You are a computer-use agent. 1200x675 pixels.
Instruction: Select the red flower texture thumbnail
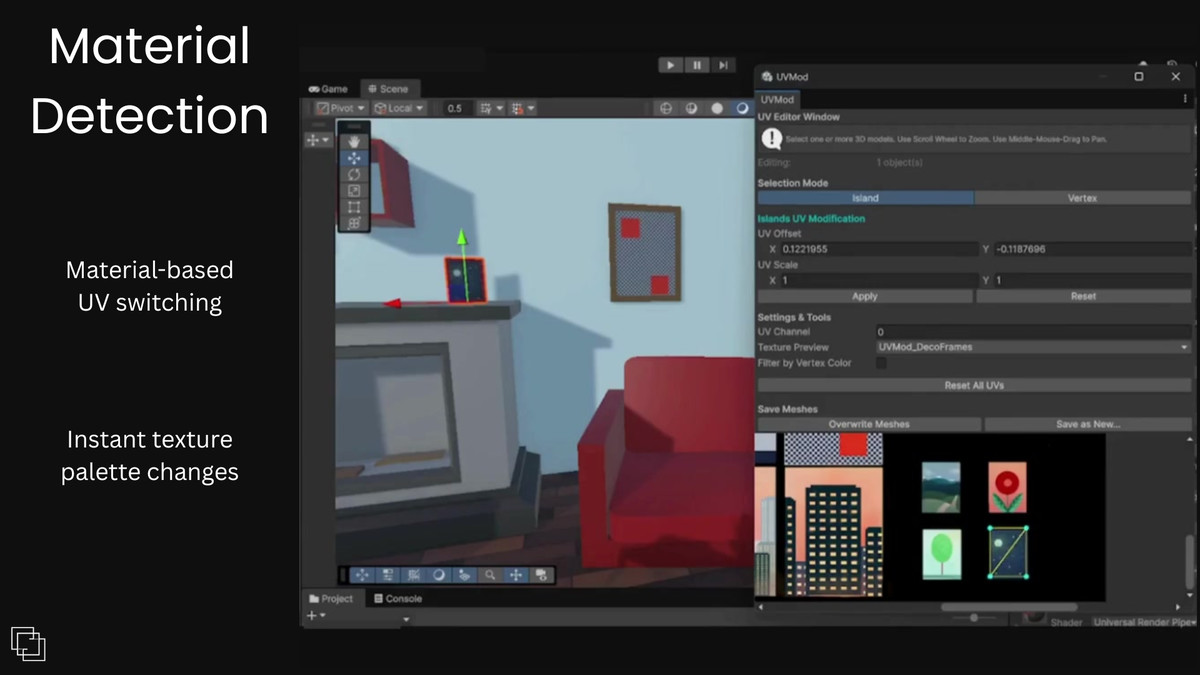(1009, 487)
